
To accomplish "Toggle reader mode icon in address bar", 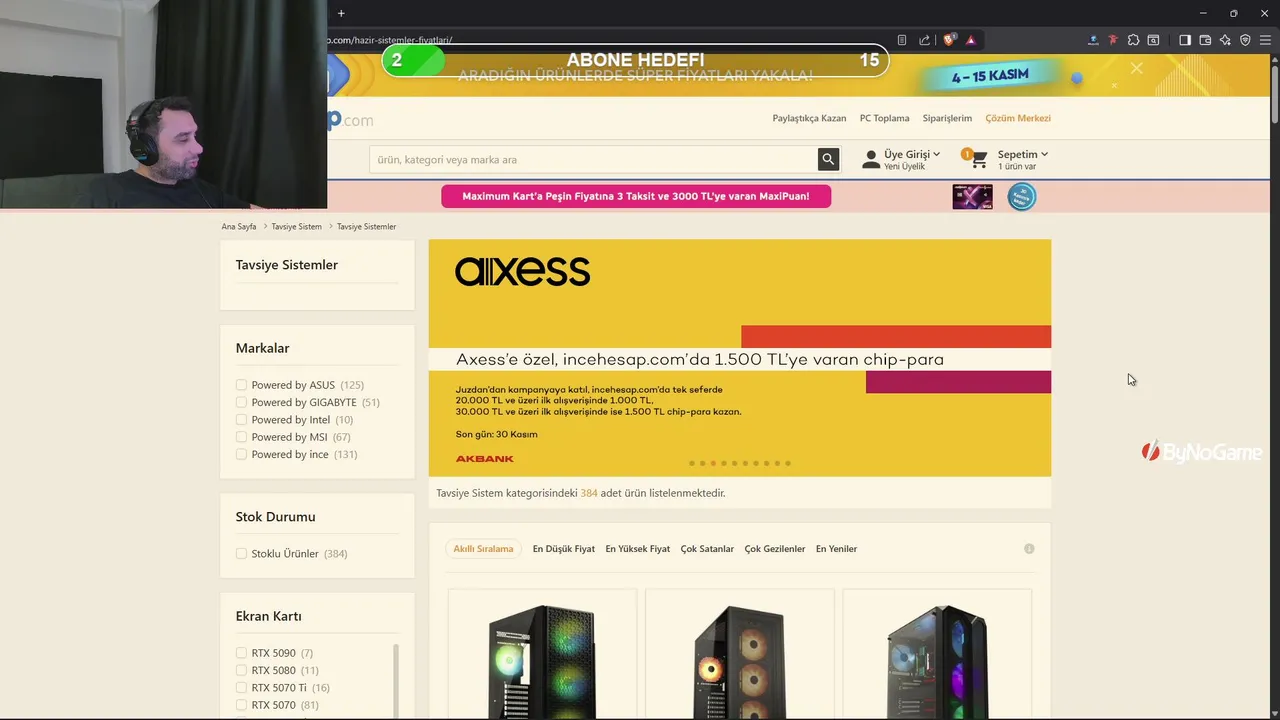I will click(902, 40).
